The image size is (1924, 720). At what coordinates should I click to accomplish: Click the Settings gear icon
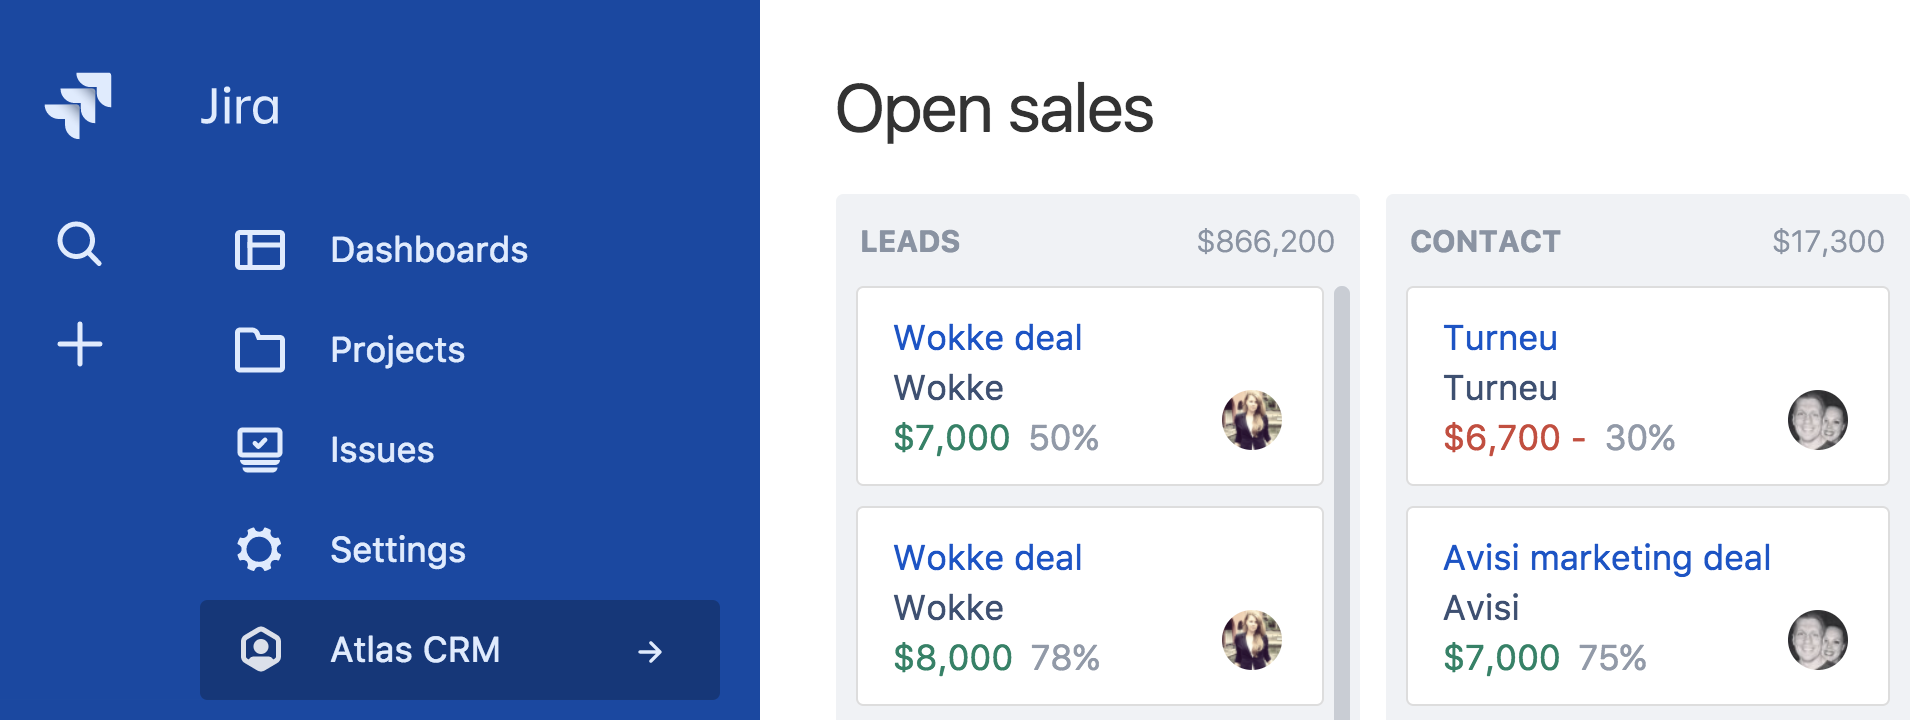click(260, 550)
